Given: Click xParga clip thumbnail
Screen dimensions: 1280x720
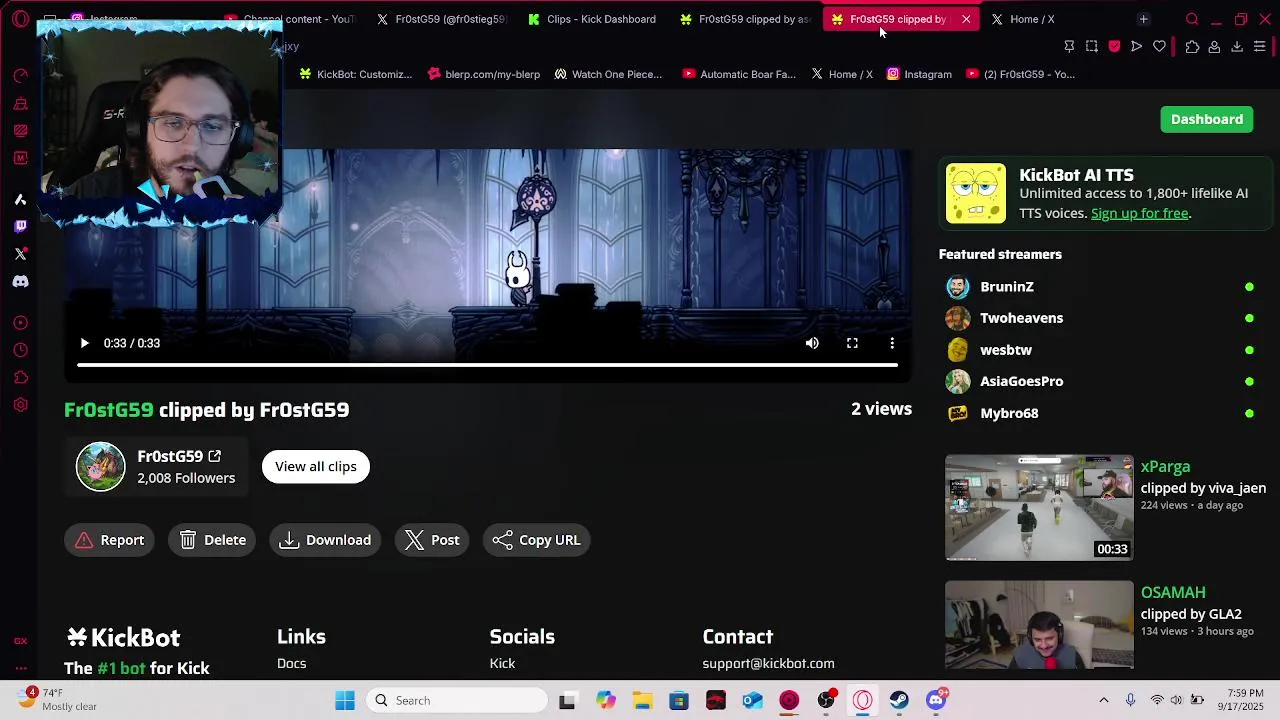Looking at the screenshot, I should pyautogui.click(x=1039, y=508).
